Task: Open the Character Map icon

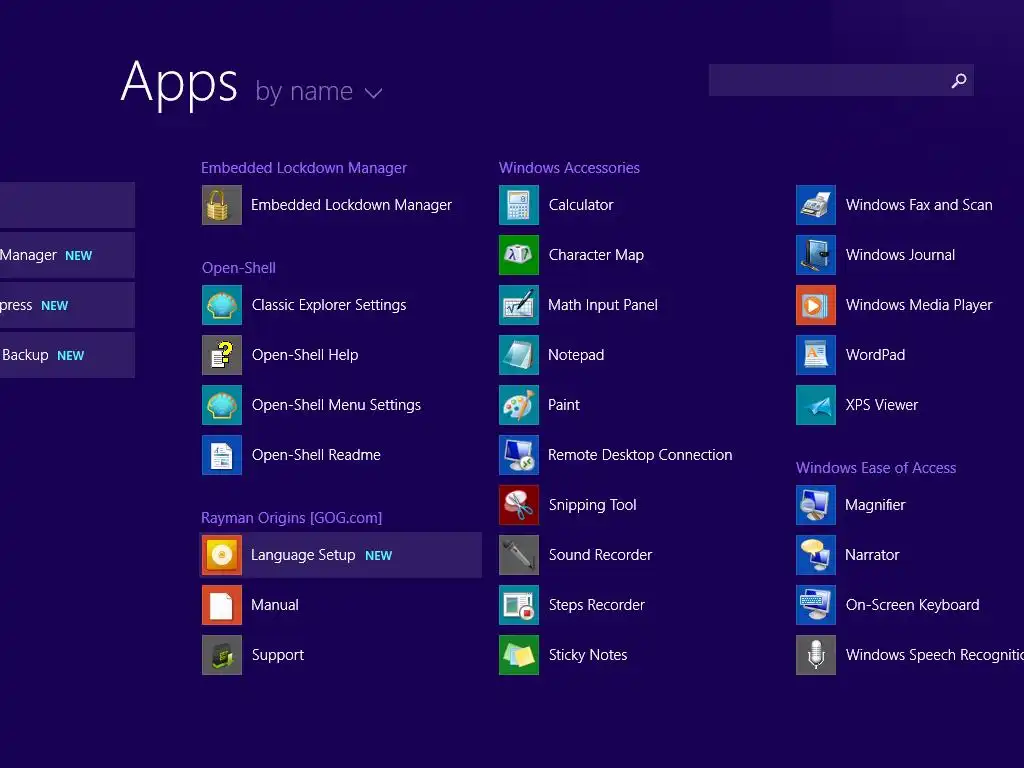Action: coord(519,255)
